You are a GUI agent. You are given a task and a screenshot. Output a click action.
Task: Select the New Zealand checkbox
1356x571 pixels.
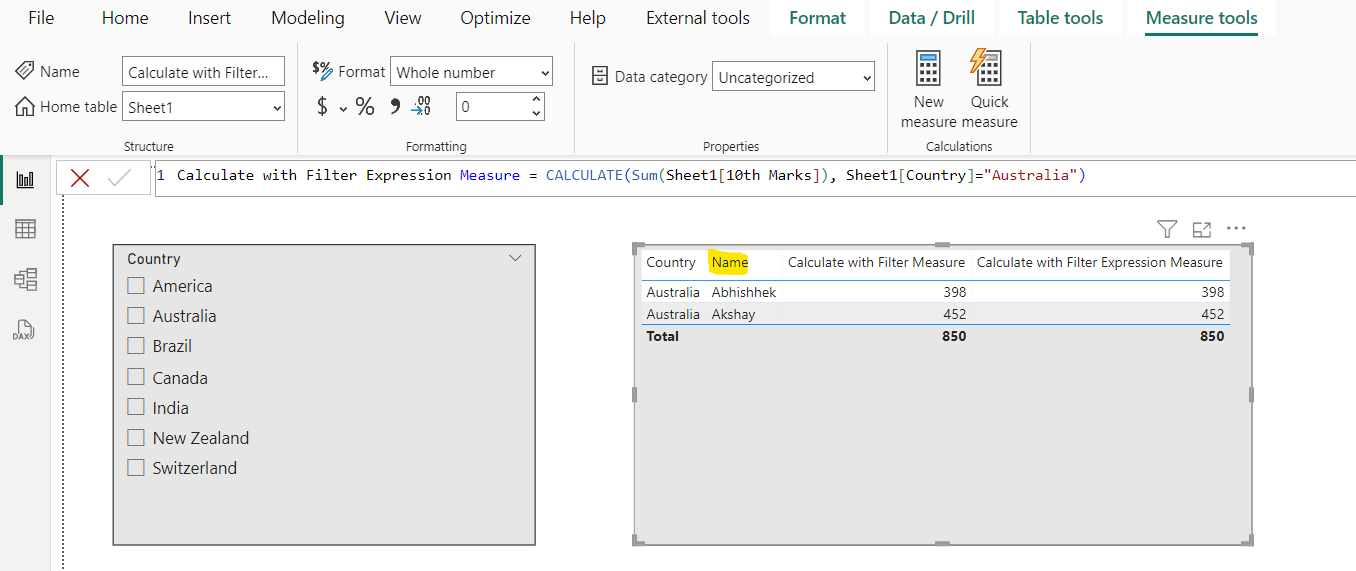[137, 438]
